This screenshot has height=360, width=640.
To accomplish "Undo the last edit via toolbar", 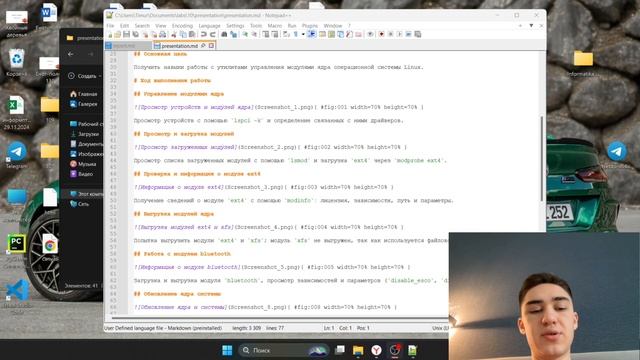I will 204,34.
